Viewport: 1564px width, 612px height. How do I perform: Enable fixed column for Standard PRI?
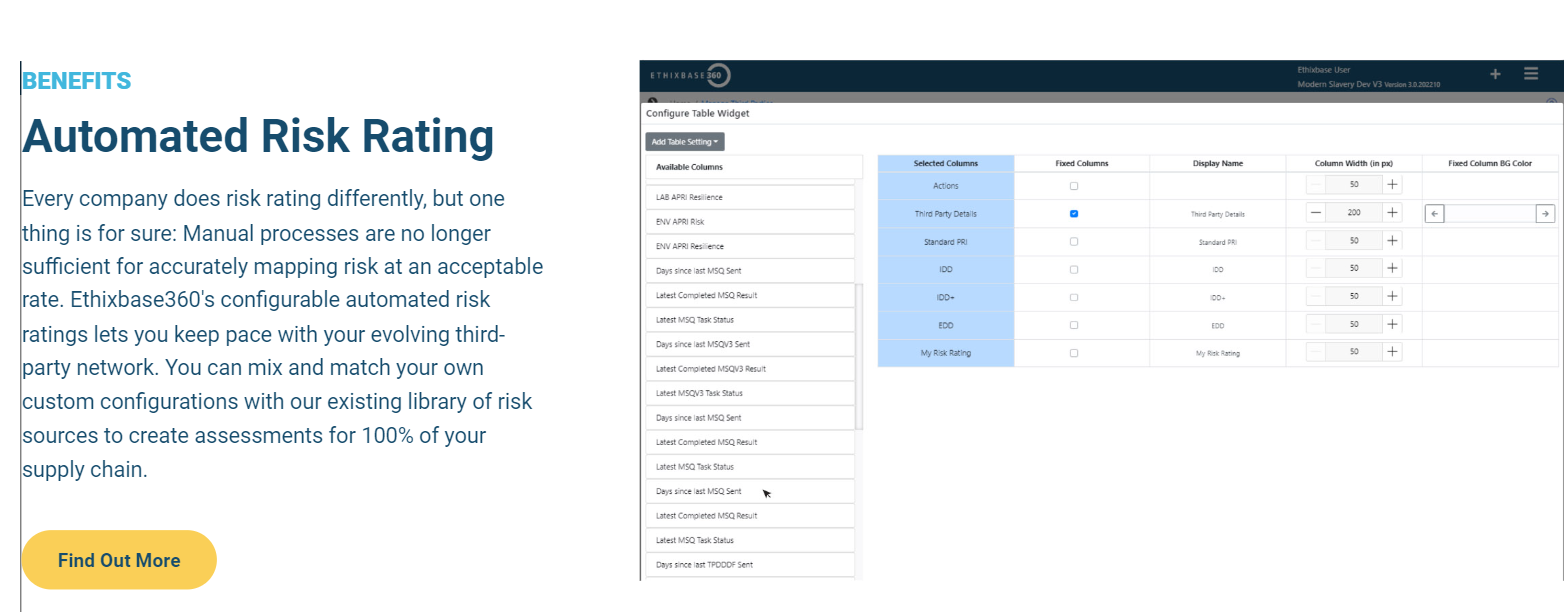pos(1074,241)
